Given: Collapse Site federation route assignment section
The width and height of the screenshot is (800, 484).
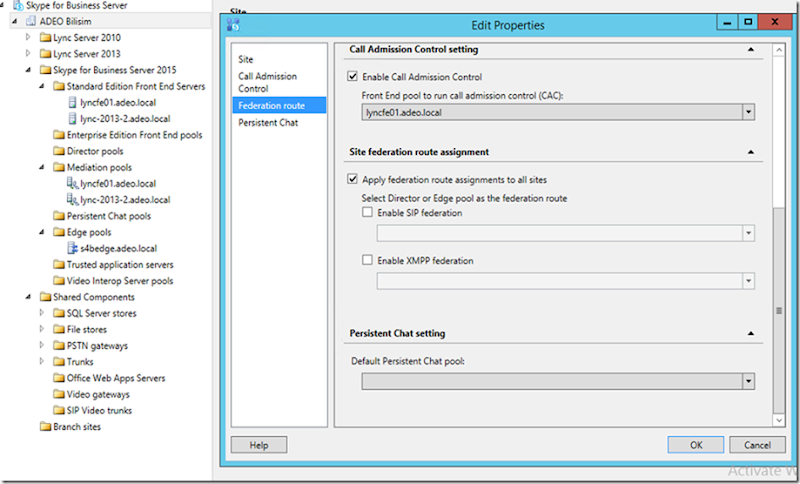Looking at the screenshot, I should [x=751, y=152].
